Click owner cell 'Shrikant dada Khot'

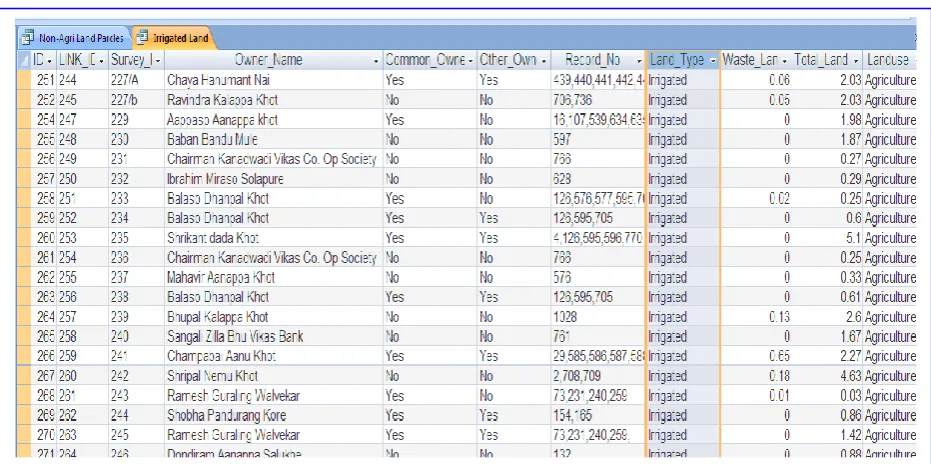click(x=274, y=238)
